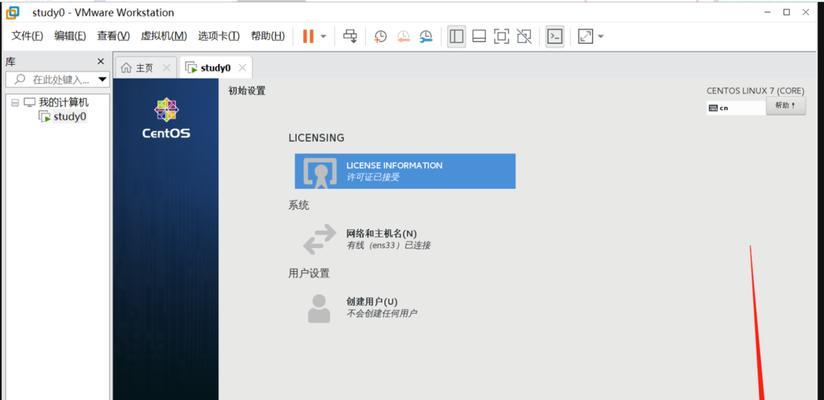
Task: Close the 主页 tab
Action: coord(167,68)
